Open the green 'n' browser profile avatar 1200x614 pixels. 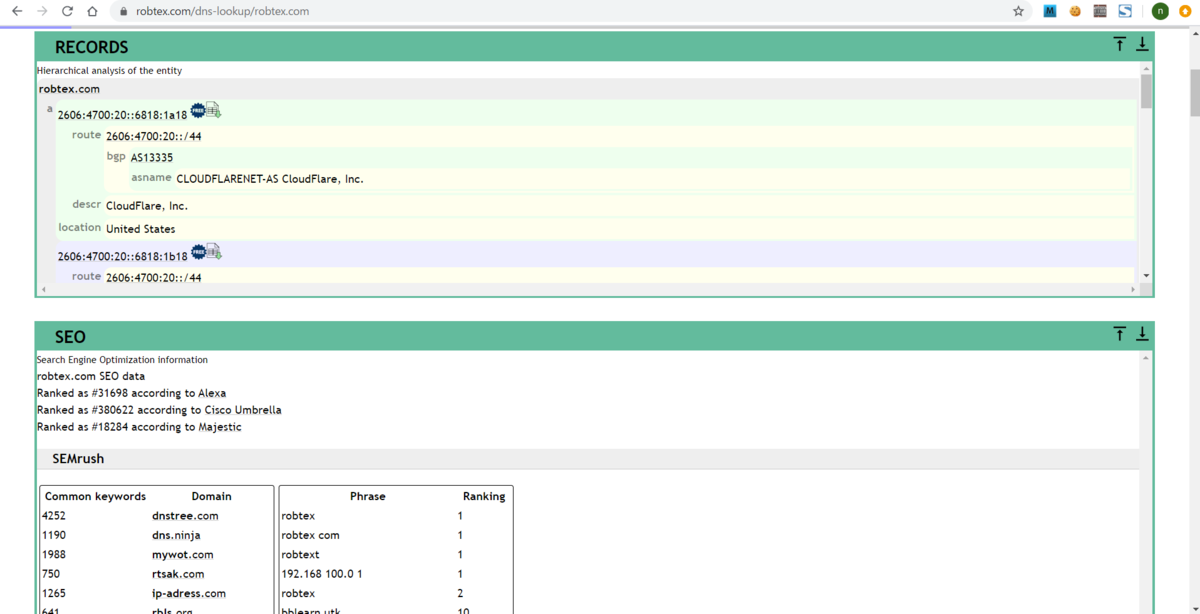1160,11
